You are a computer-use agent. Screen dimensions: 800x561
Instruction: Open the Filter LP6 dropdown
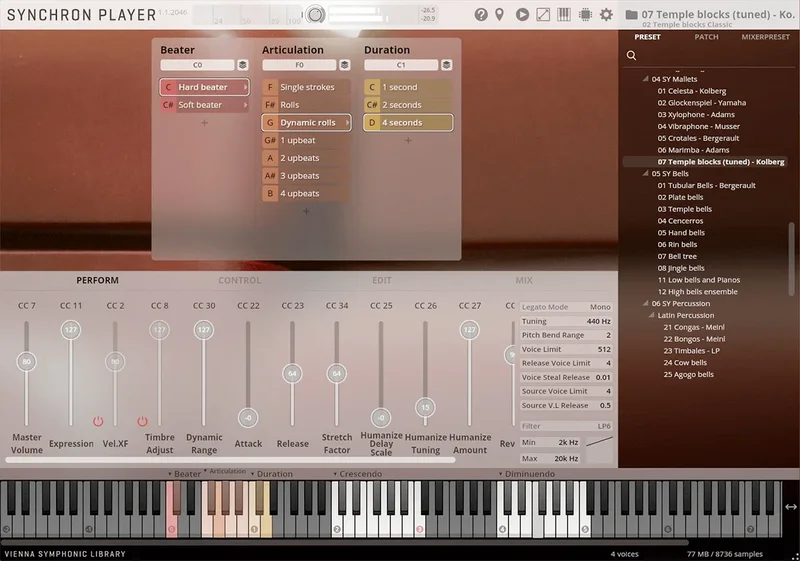tap(566, 426)
